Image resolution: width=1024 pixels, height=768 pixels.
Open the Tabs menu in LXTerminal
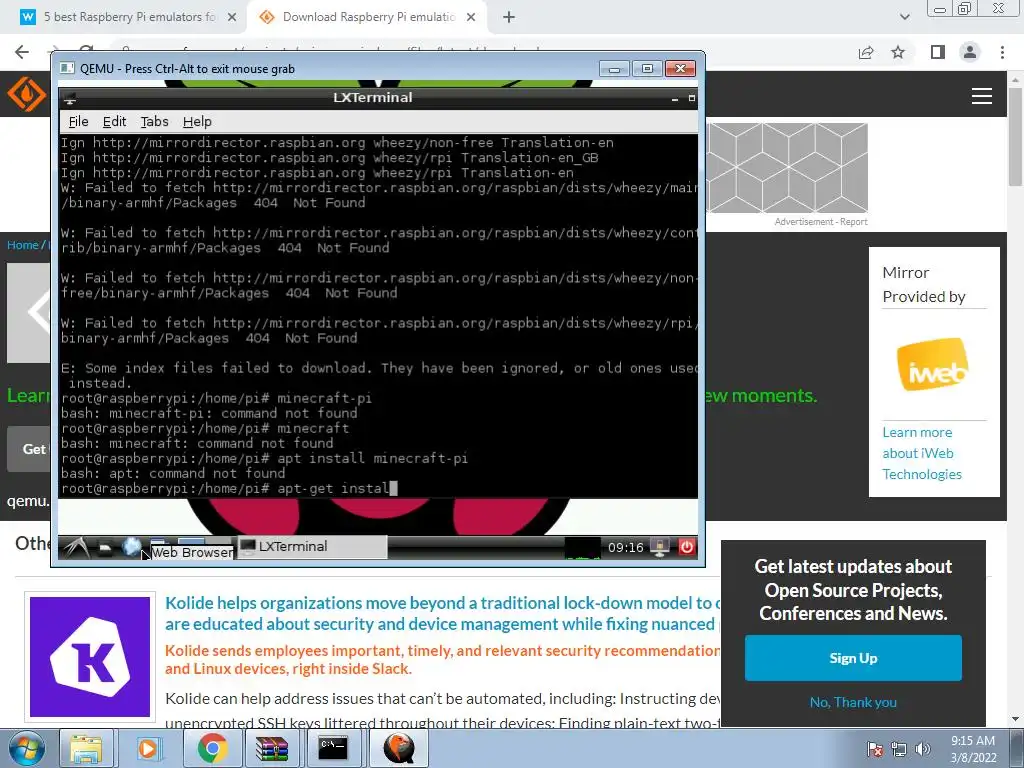point(154,121)
